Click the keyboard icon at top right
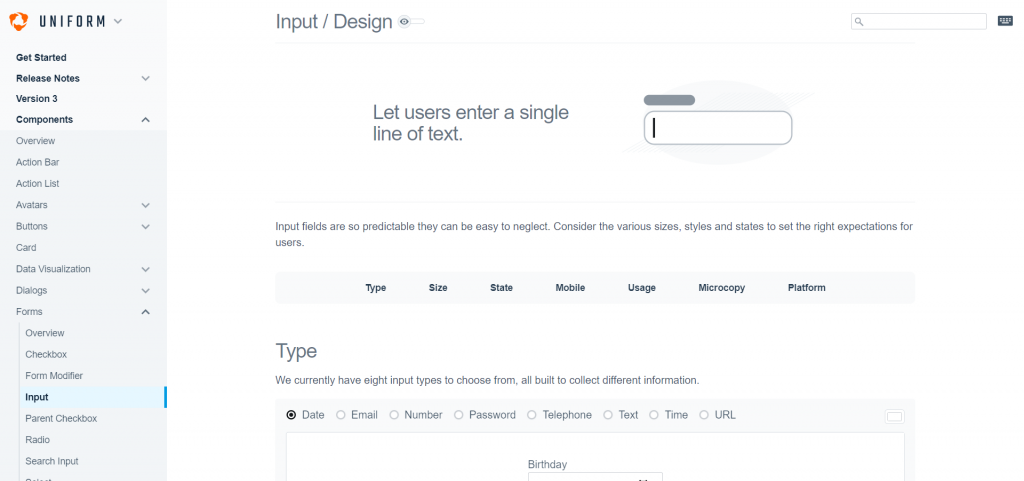 click(x=1005, y=21)
